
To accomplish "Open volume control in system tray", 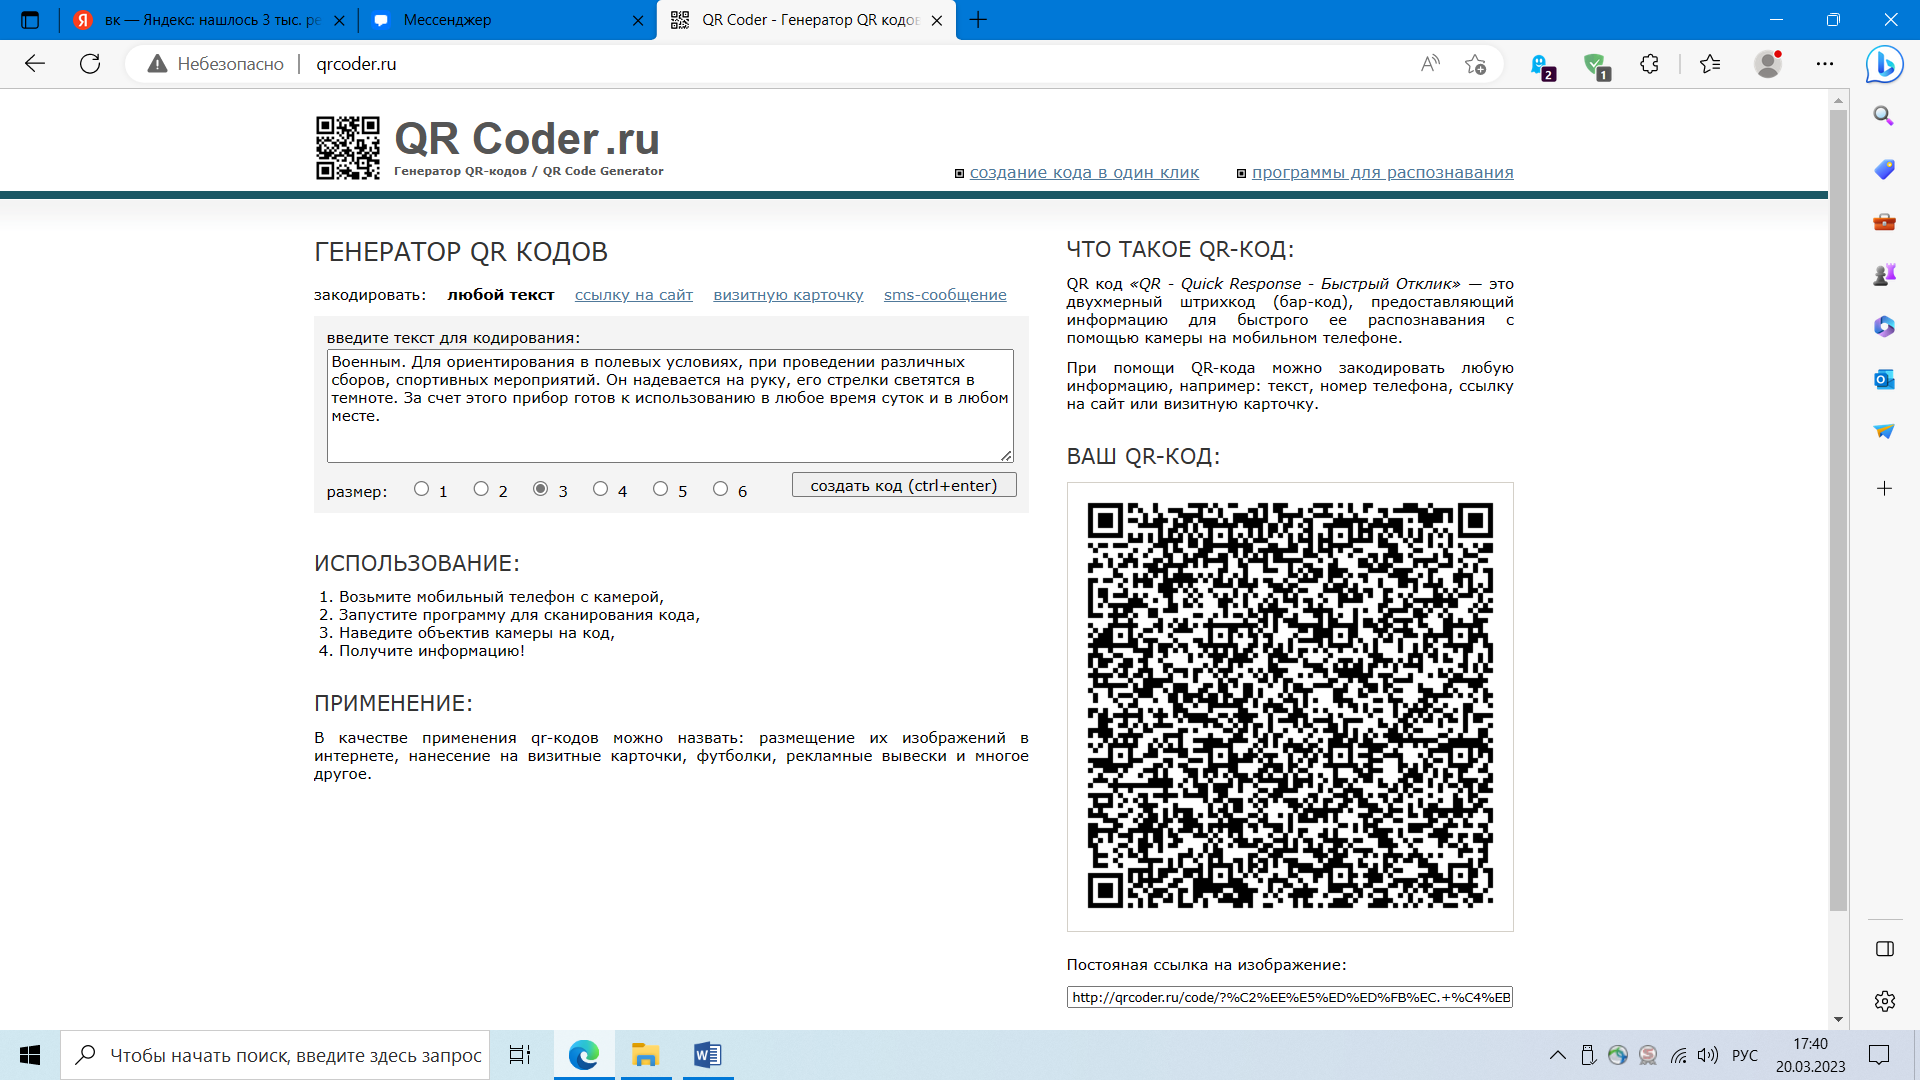I will [1708, 1055].
